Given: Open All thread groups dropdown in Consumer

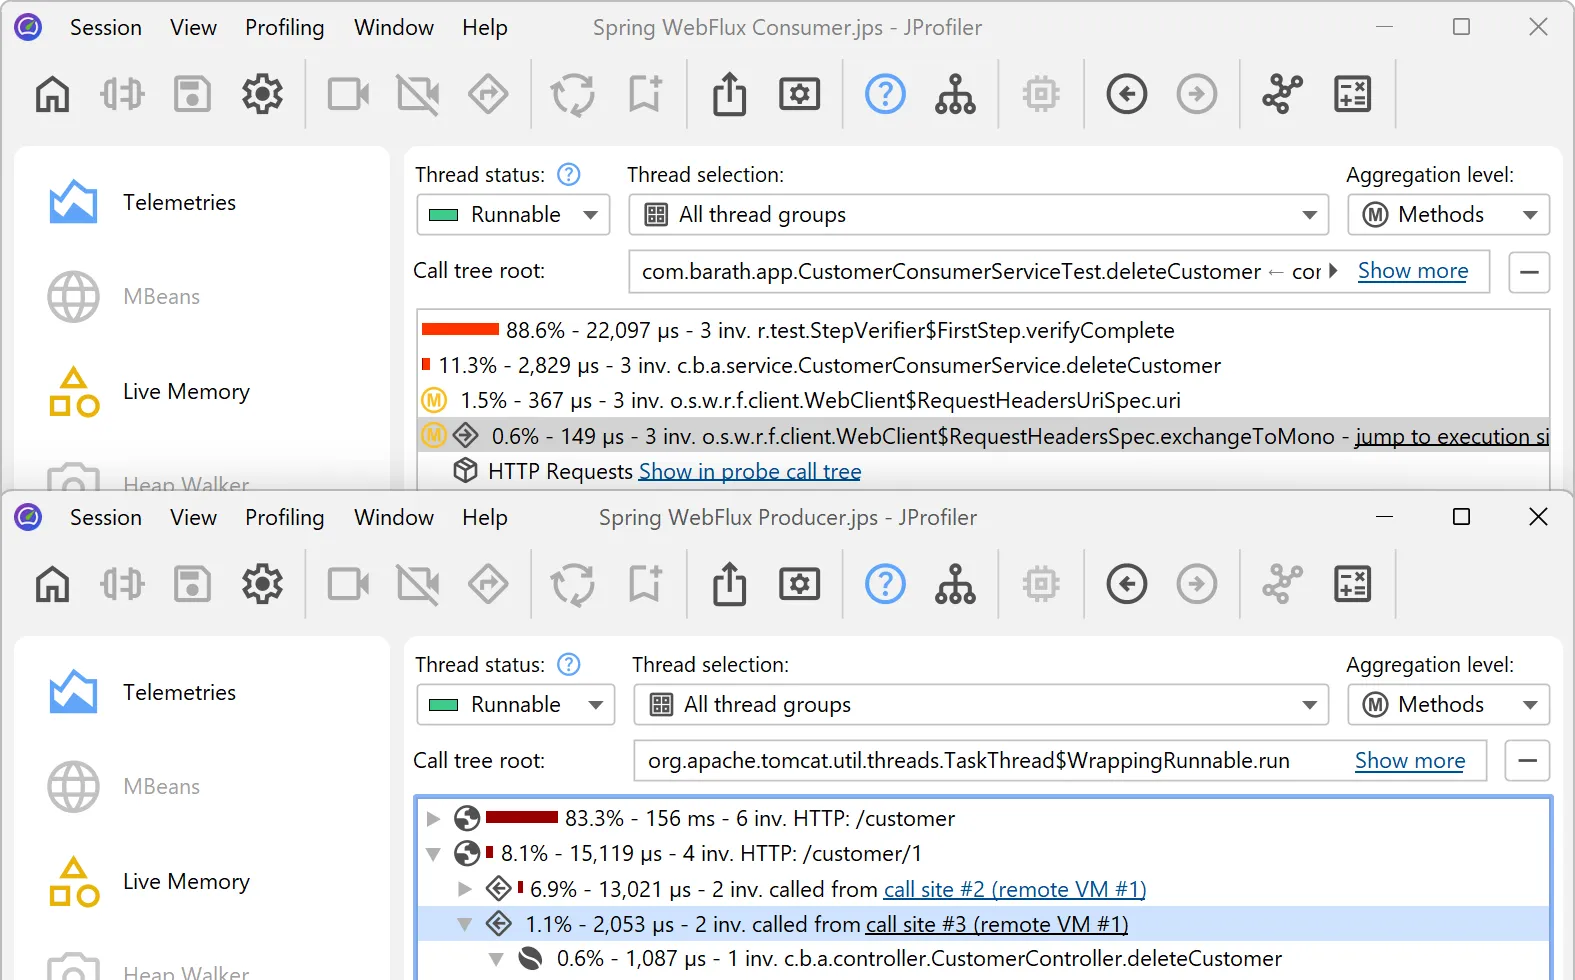Looking at the screenshot, I should (978, 215).
